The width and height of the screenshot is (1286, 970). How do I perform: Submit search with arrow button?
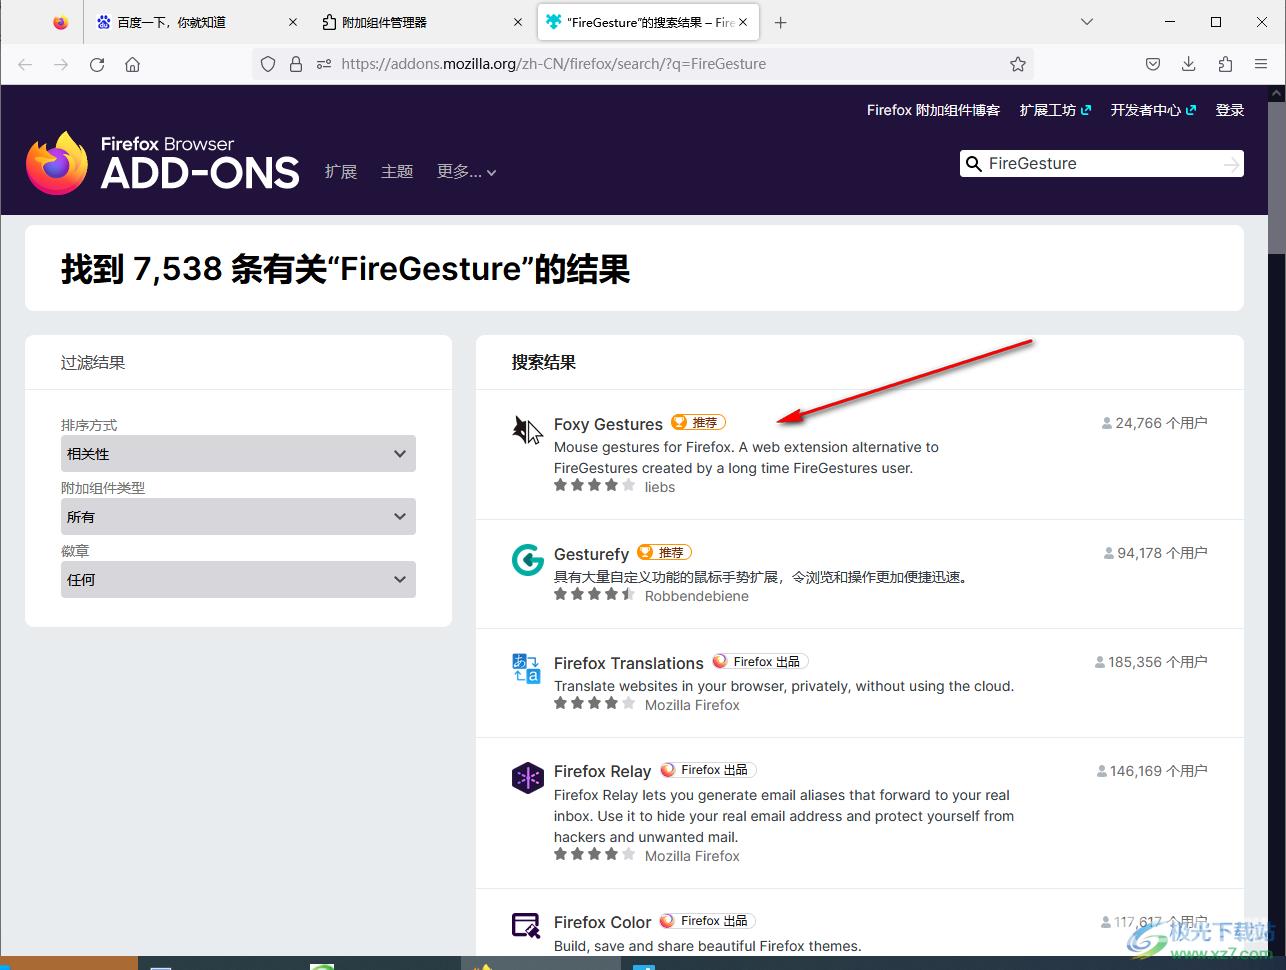[x=1231, y=164]
